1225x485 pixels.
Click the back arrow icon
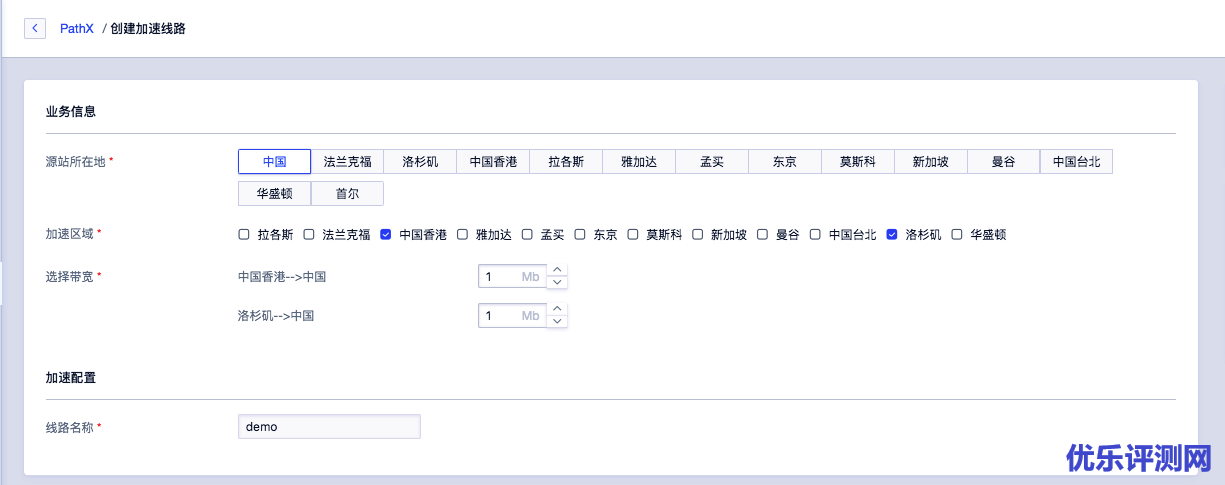pyautogui.click(x=36, y=29)
